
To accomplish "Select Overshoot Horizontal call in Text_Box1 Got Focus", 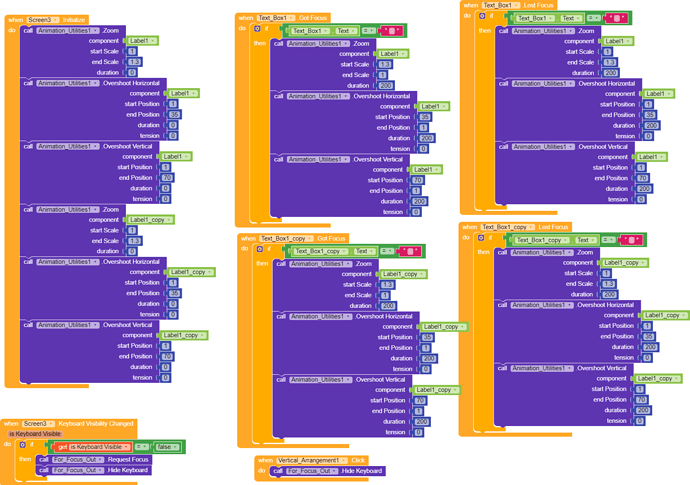I will [x=343, y=122].
